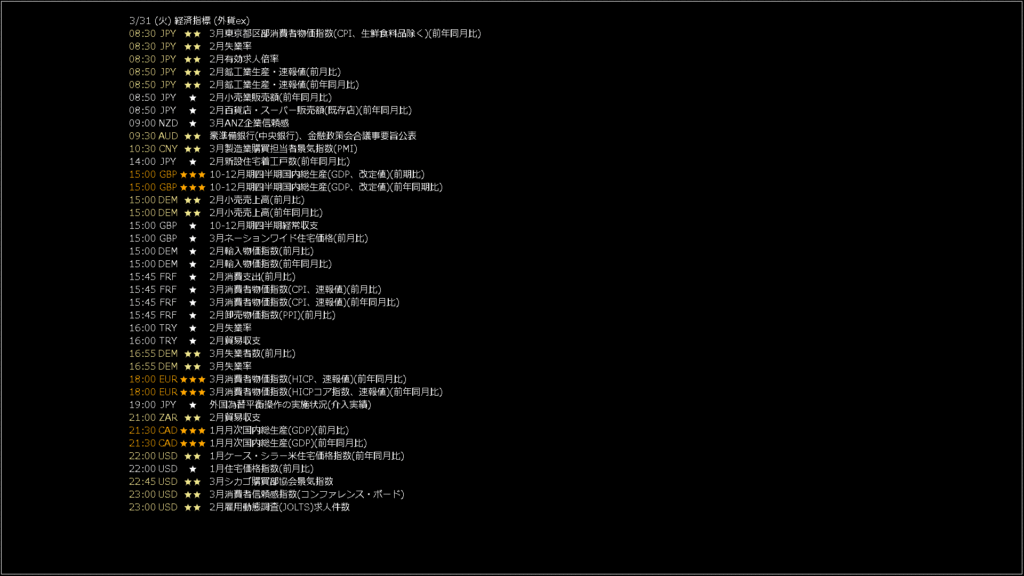This screenshot has height=576, width=1024.
Task: Click the single star beside 09:00 NZD
Action: pyautogui.click(x=193, y=123)
